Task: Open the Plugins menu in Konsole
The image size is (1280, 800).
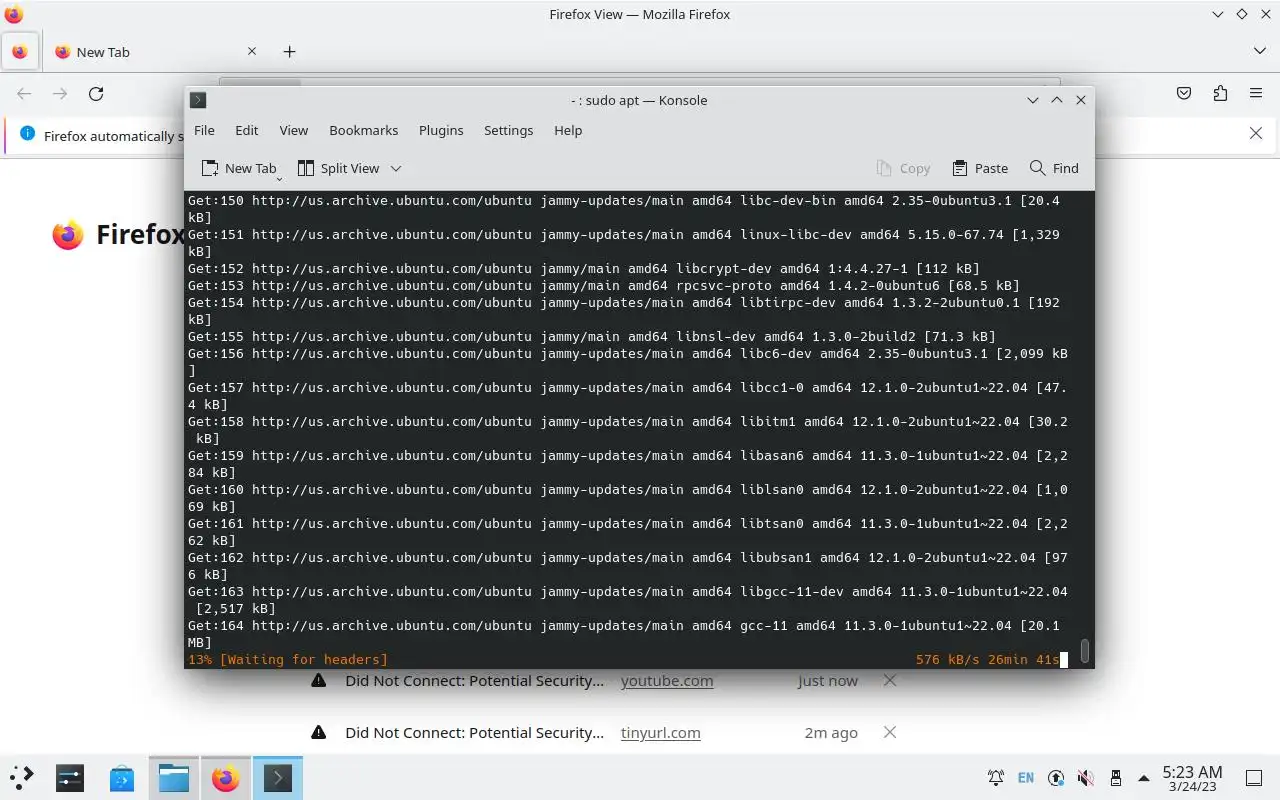Action: [441, 130]
